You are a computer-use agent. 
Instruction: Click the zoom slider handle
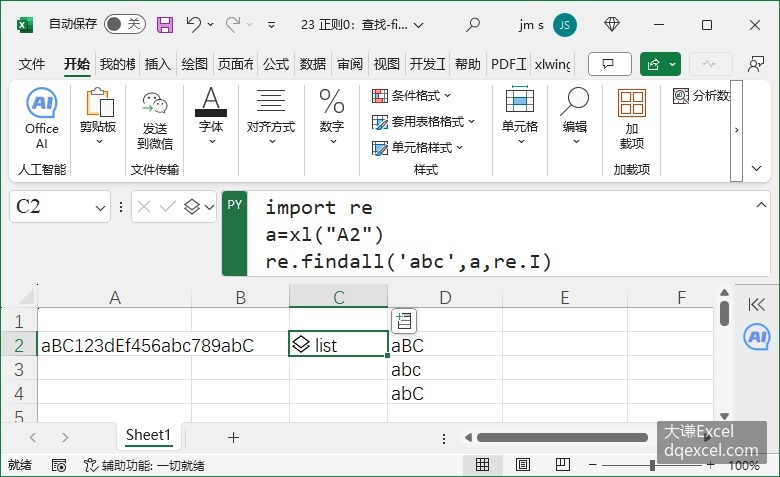pos(652,466)
